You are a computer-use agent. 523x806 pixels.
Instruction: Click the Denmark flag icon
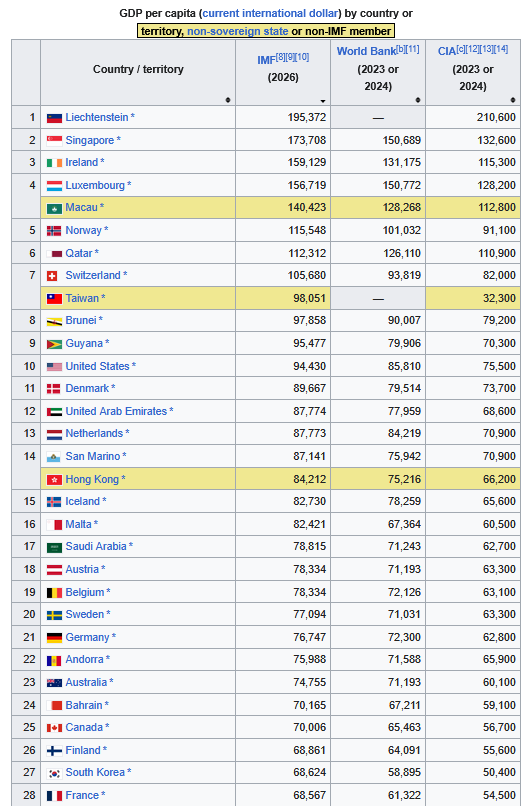click(53, 389)
